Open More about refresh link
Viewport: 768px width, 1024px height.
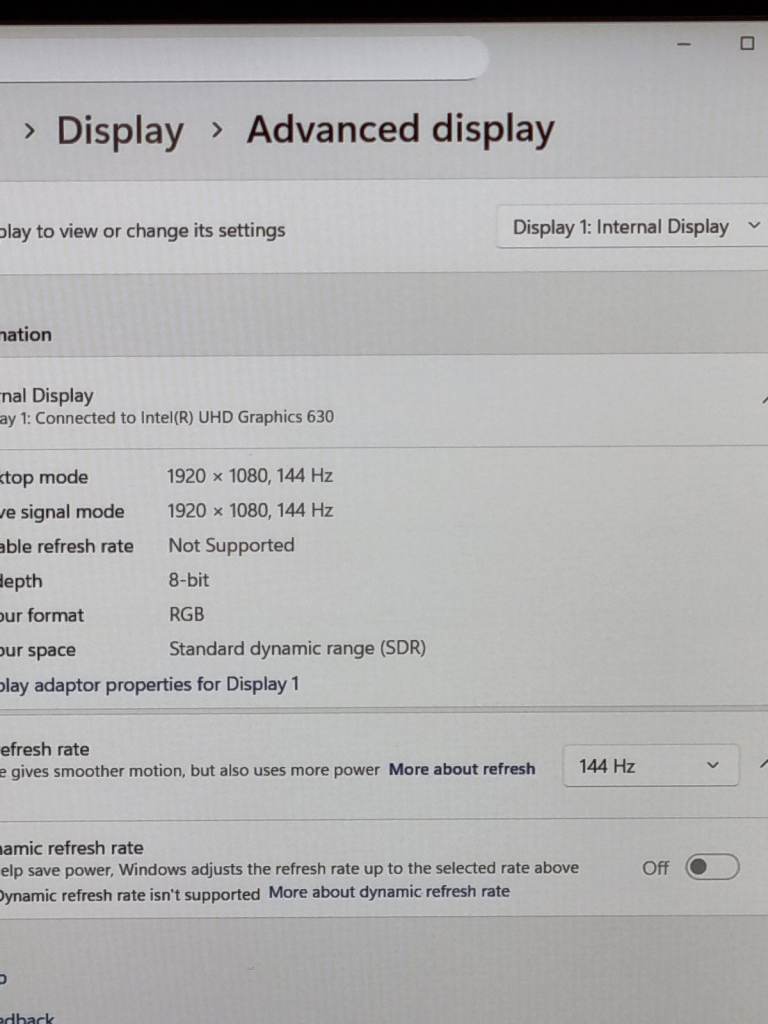(462, 769)
